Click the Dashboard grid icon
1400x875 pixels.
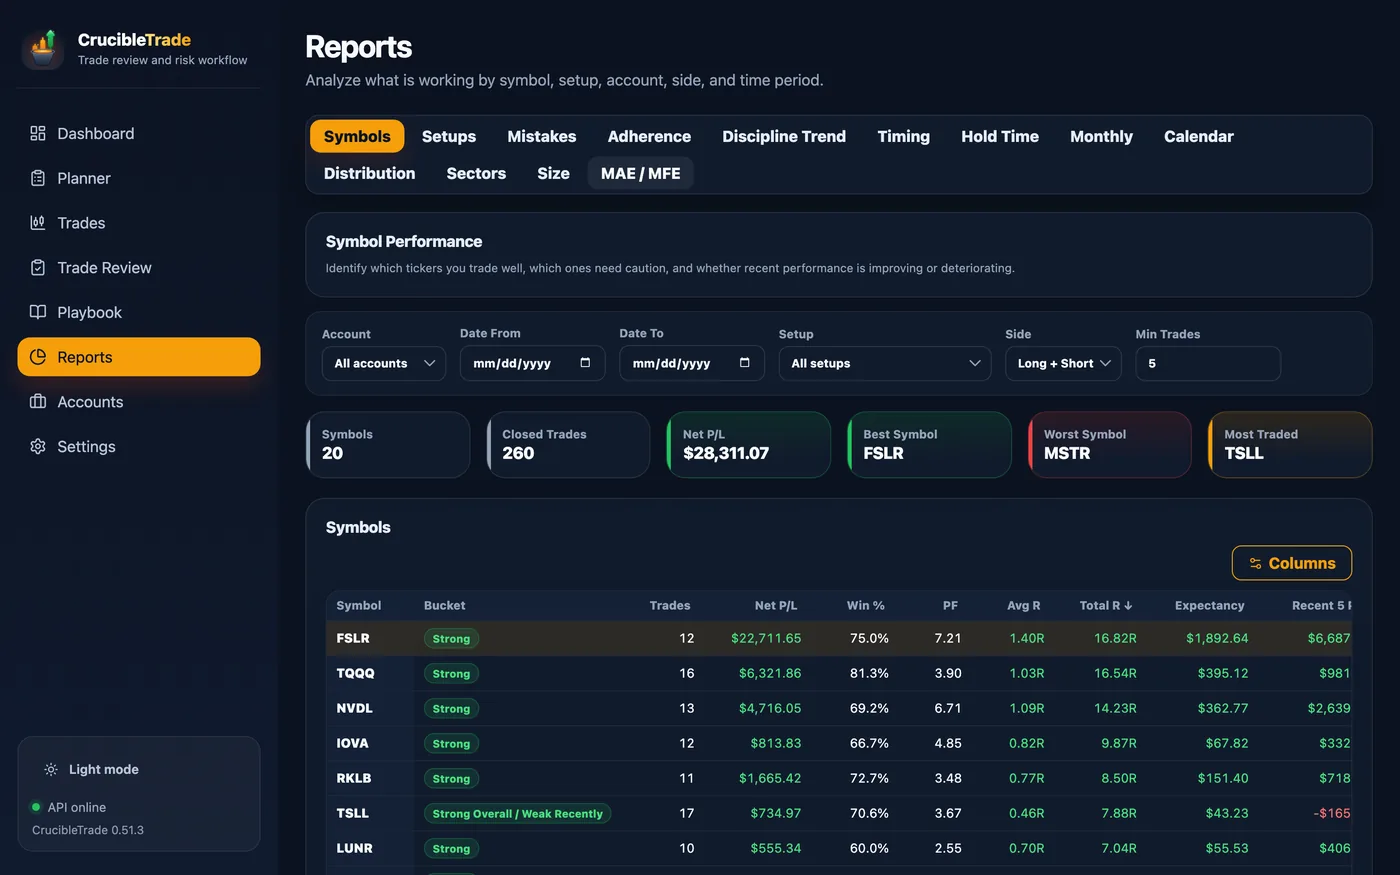(x=38, y=133)
